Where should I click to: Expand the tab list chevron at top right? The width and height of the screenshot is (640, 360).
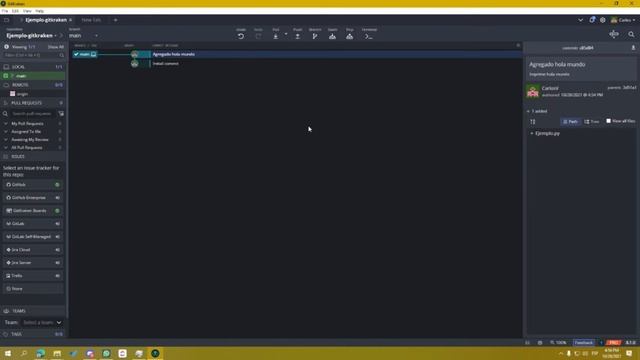(x=580, y=20)
